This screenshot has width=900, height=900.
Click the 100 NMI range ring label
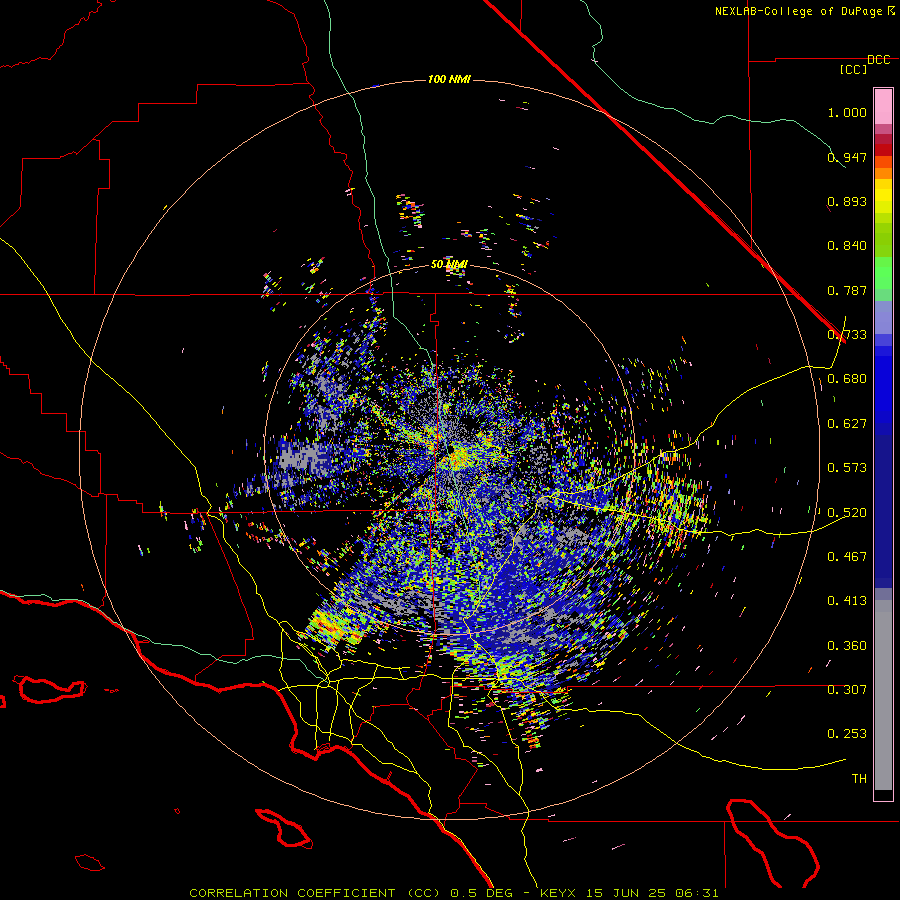[x=449, y=79]
